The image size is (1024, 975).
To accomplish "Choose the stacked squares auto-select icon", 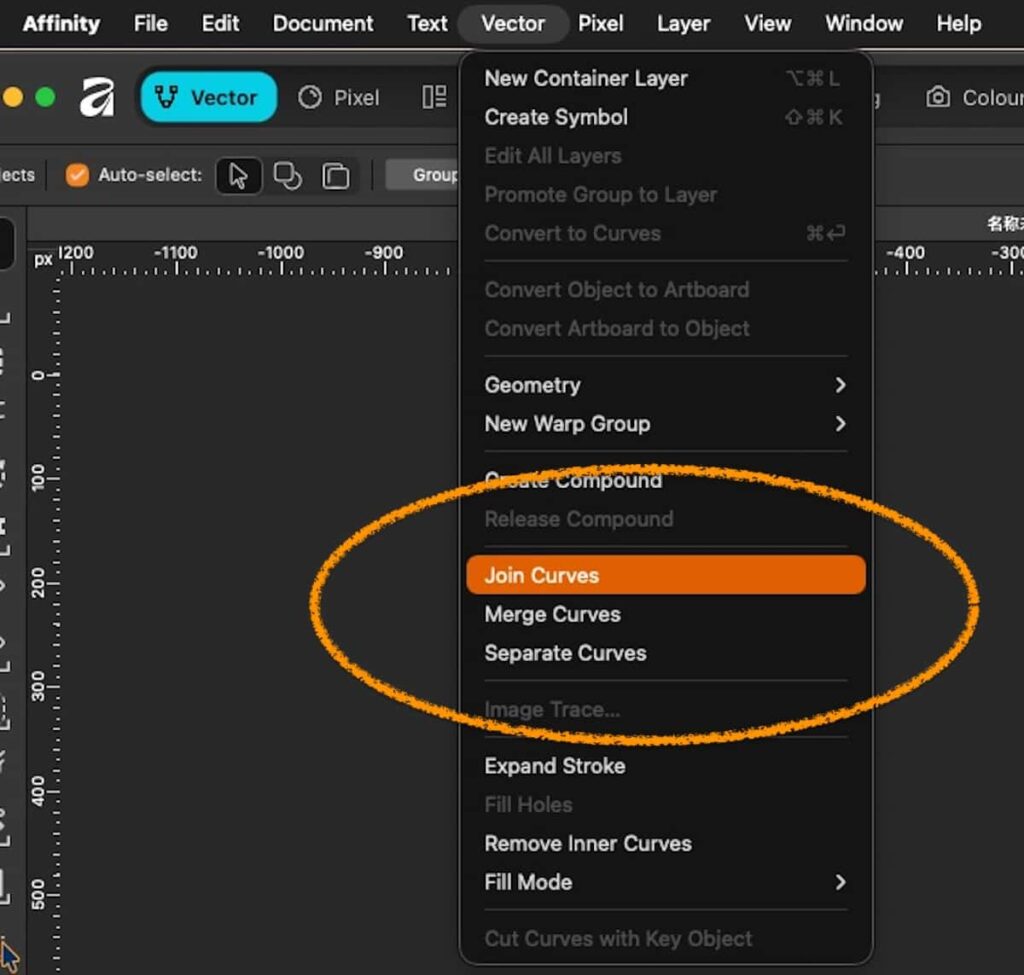I will click(336, 176).
